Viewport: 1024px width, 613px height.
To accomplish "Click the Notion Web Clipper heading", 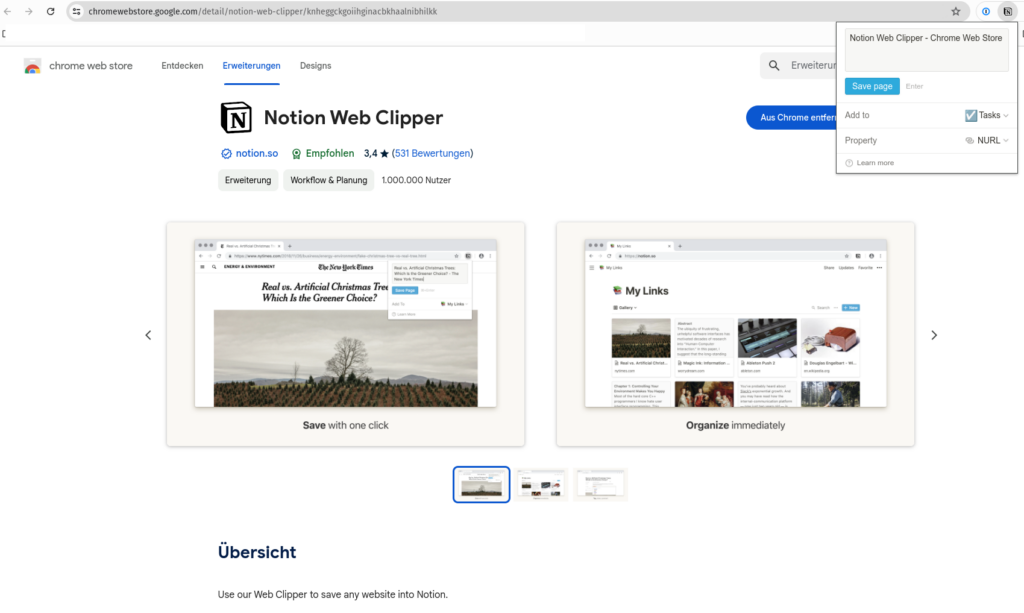I will click(x=353, y=118).
